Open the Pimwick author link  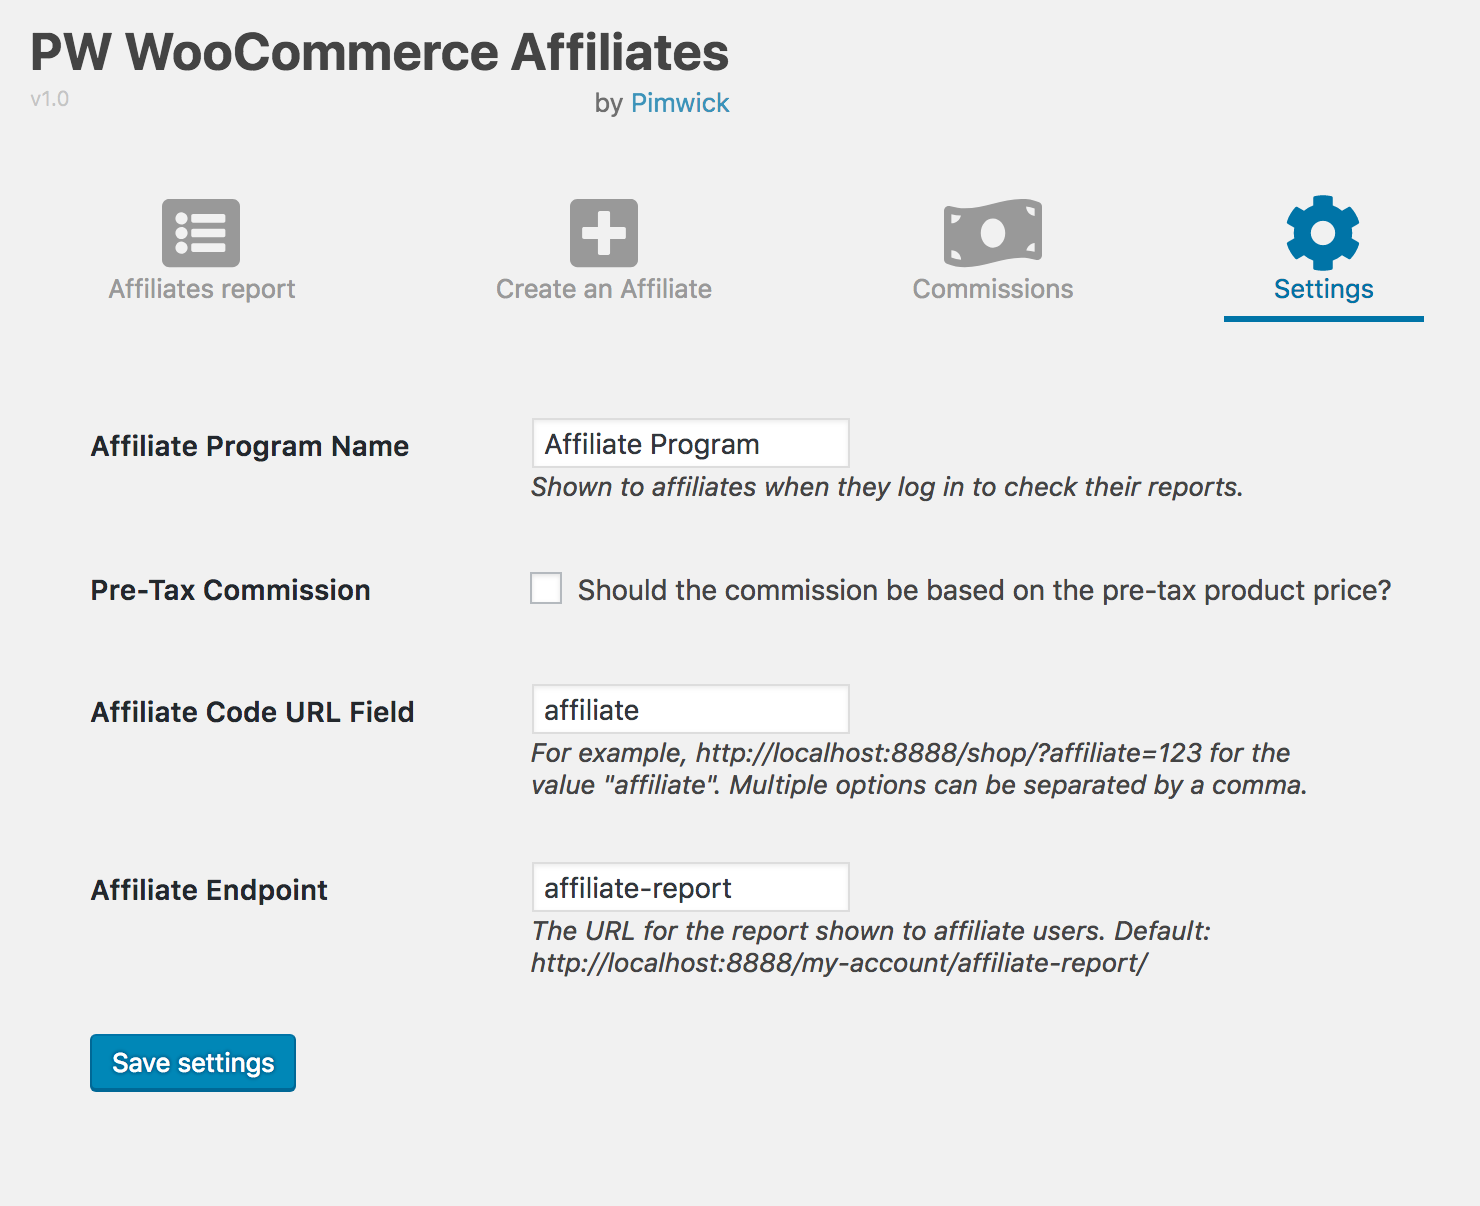pyautogui.click(x=680, y=103)
